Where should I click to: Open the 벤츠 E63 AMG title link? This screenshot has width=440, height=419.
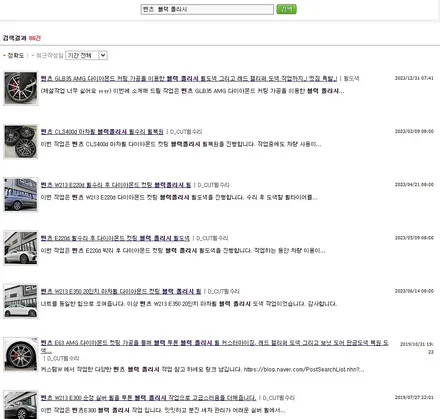pyautogui.click(x=214, y=346)
